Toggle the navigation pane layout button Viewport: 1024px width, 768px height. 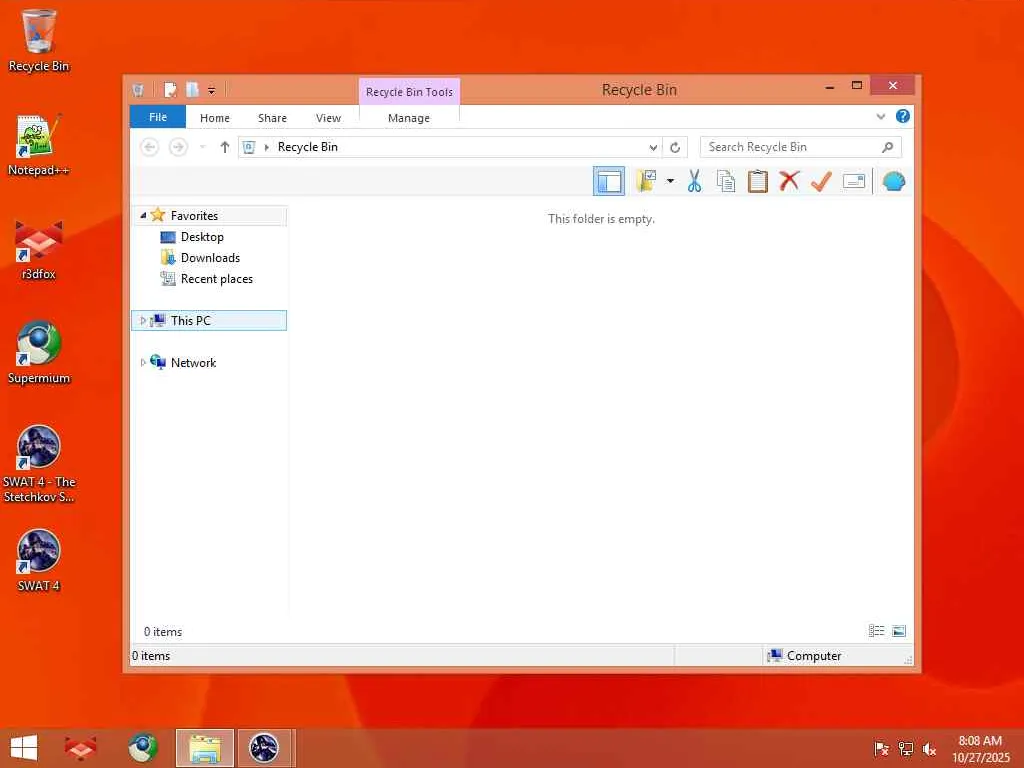pyautogui.click(x=609, y=181)
